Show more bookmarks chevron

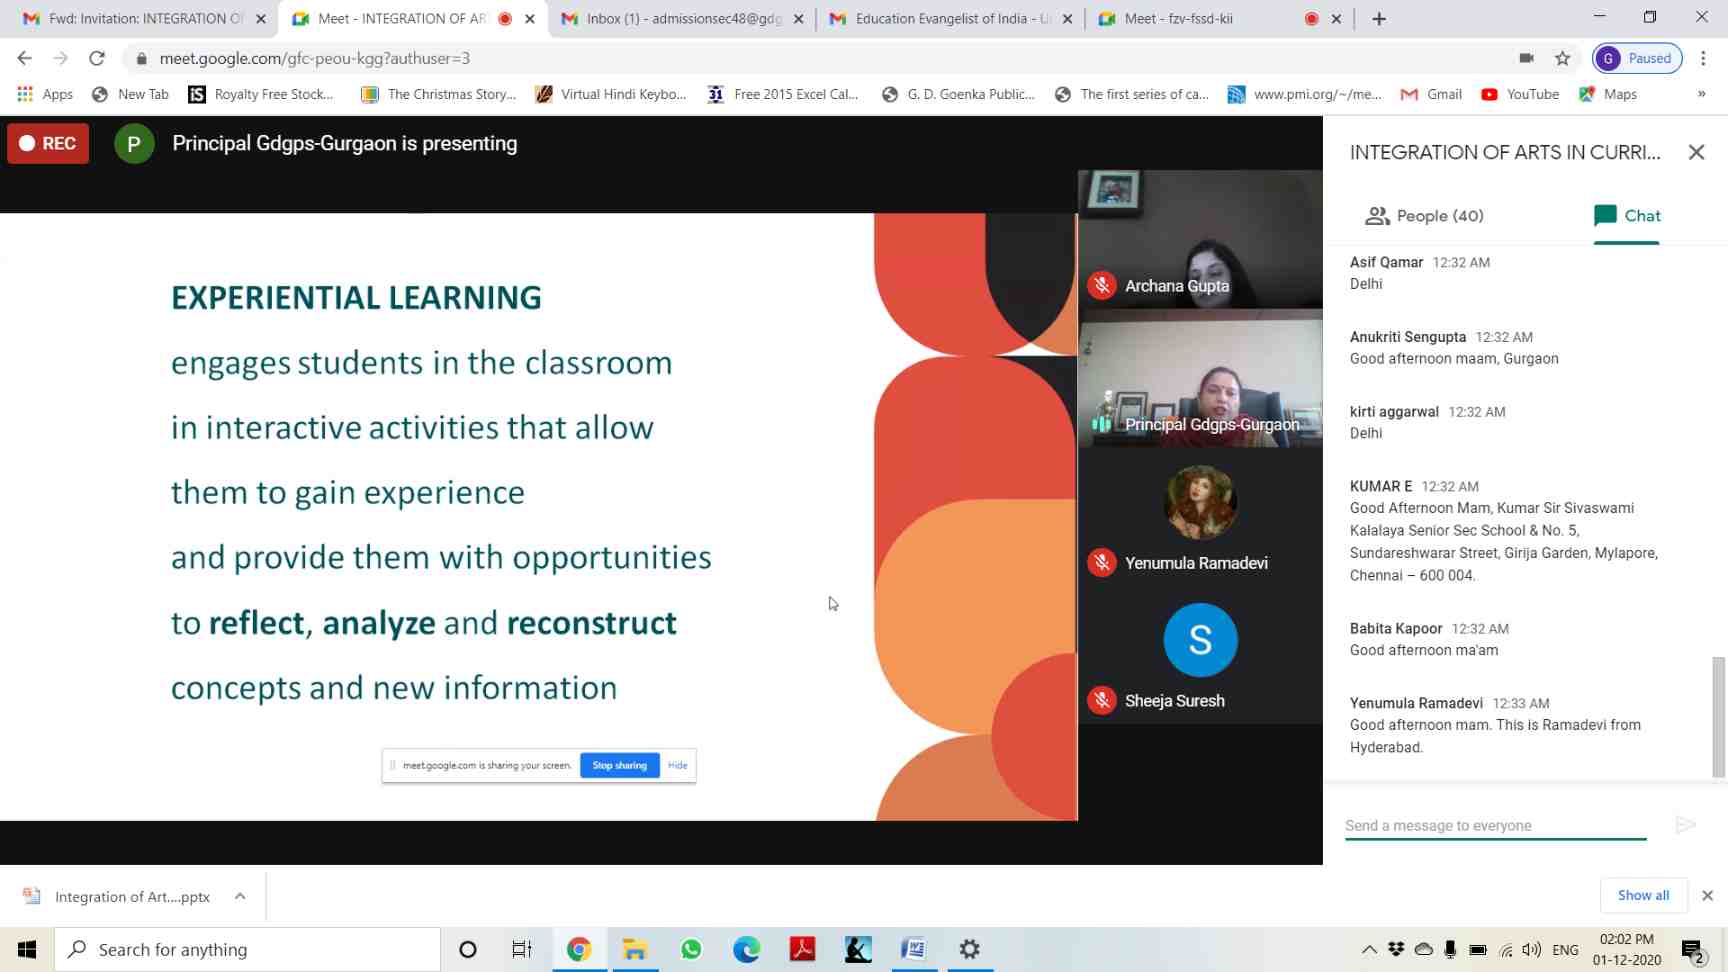pyautogui.click(x=1702, y=94)
